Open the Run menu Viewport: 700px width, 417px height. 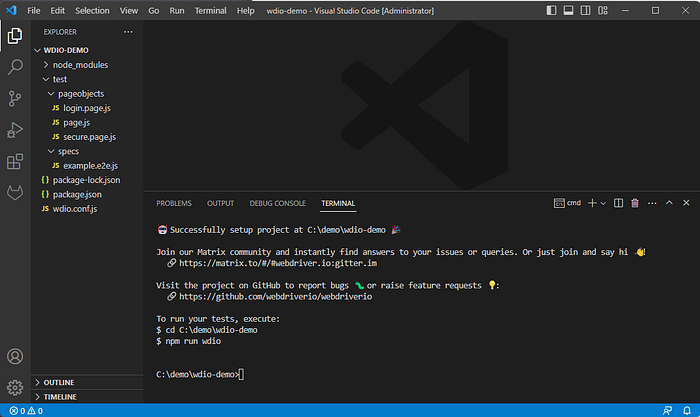pos(177,11)
